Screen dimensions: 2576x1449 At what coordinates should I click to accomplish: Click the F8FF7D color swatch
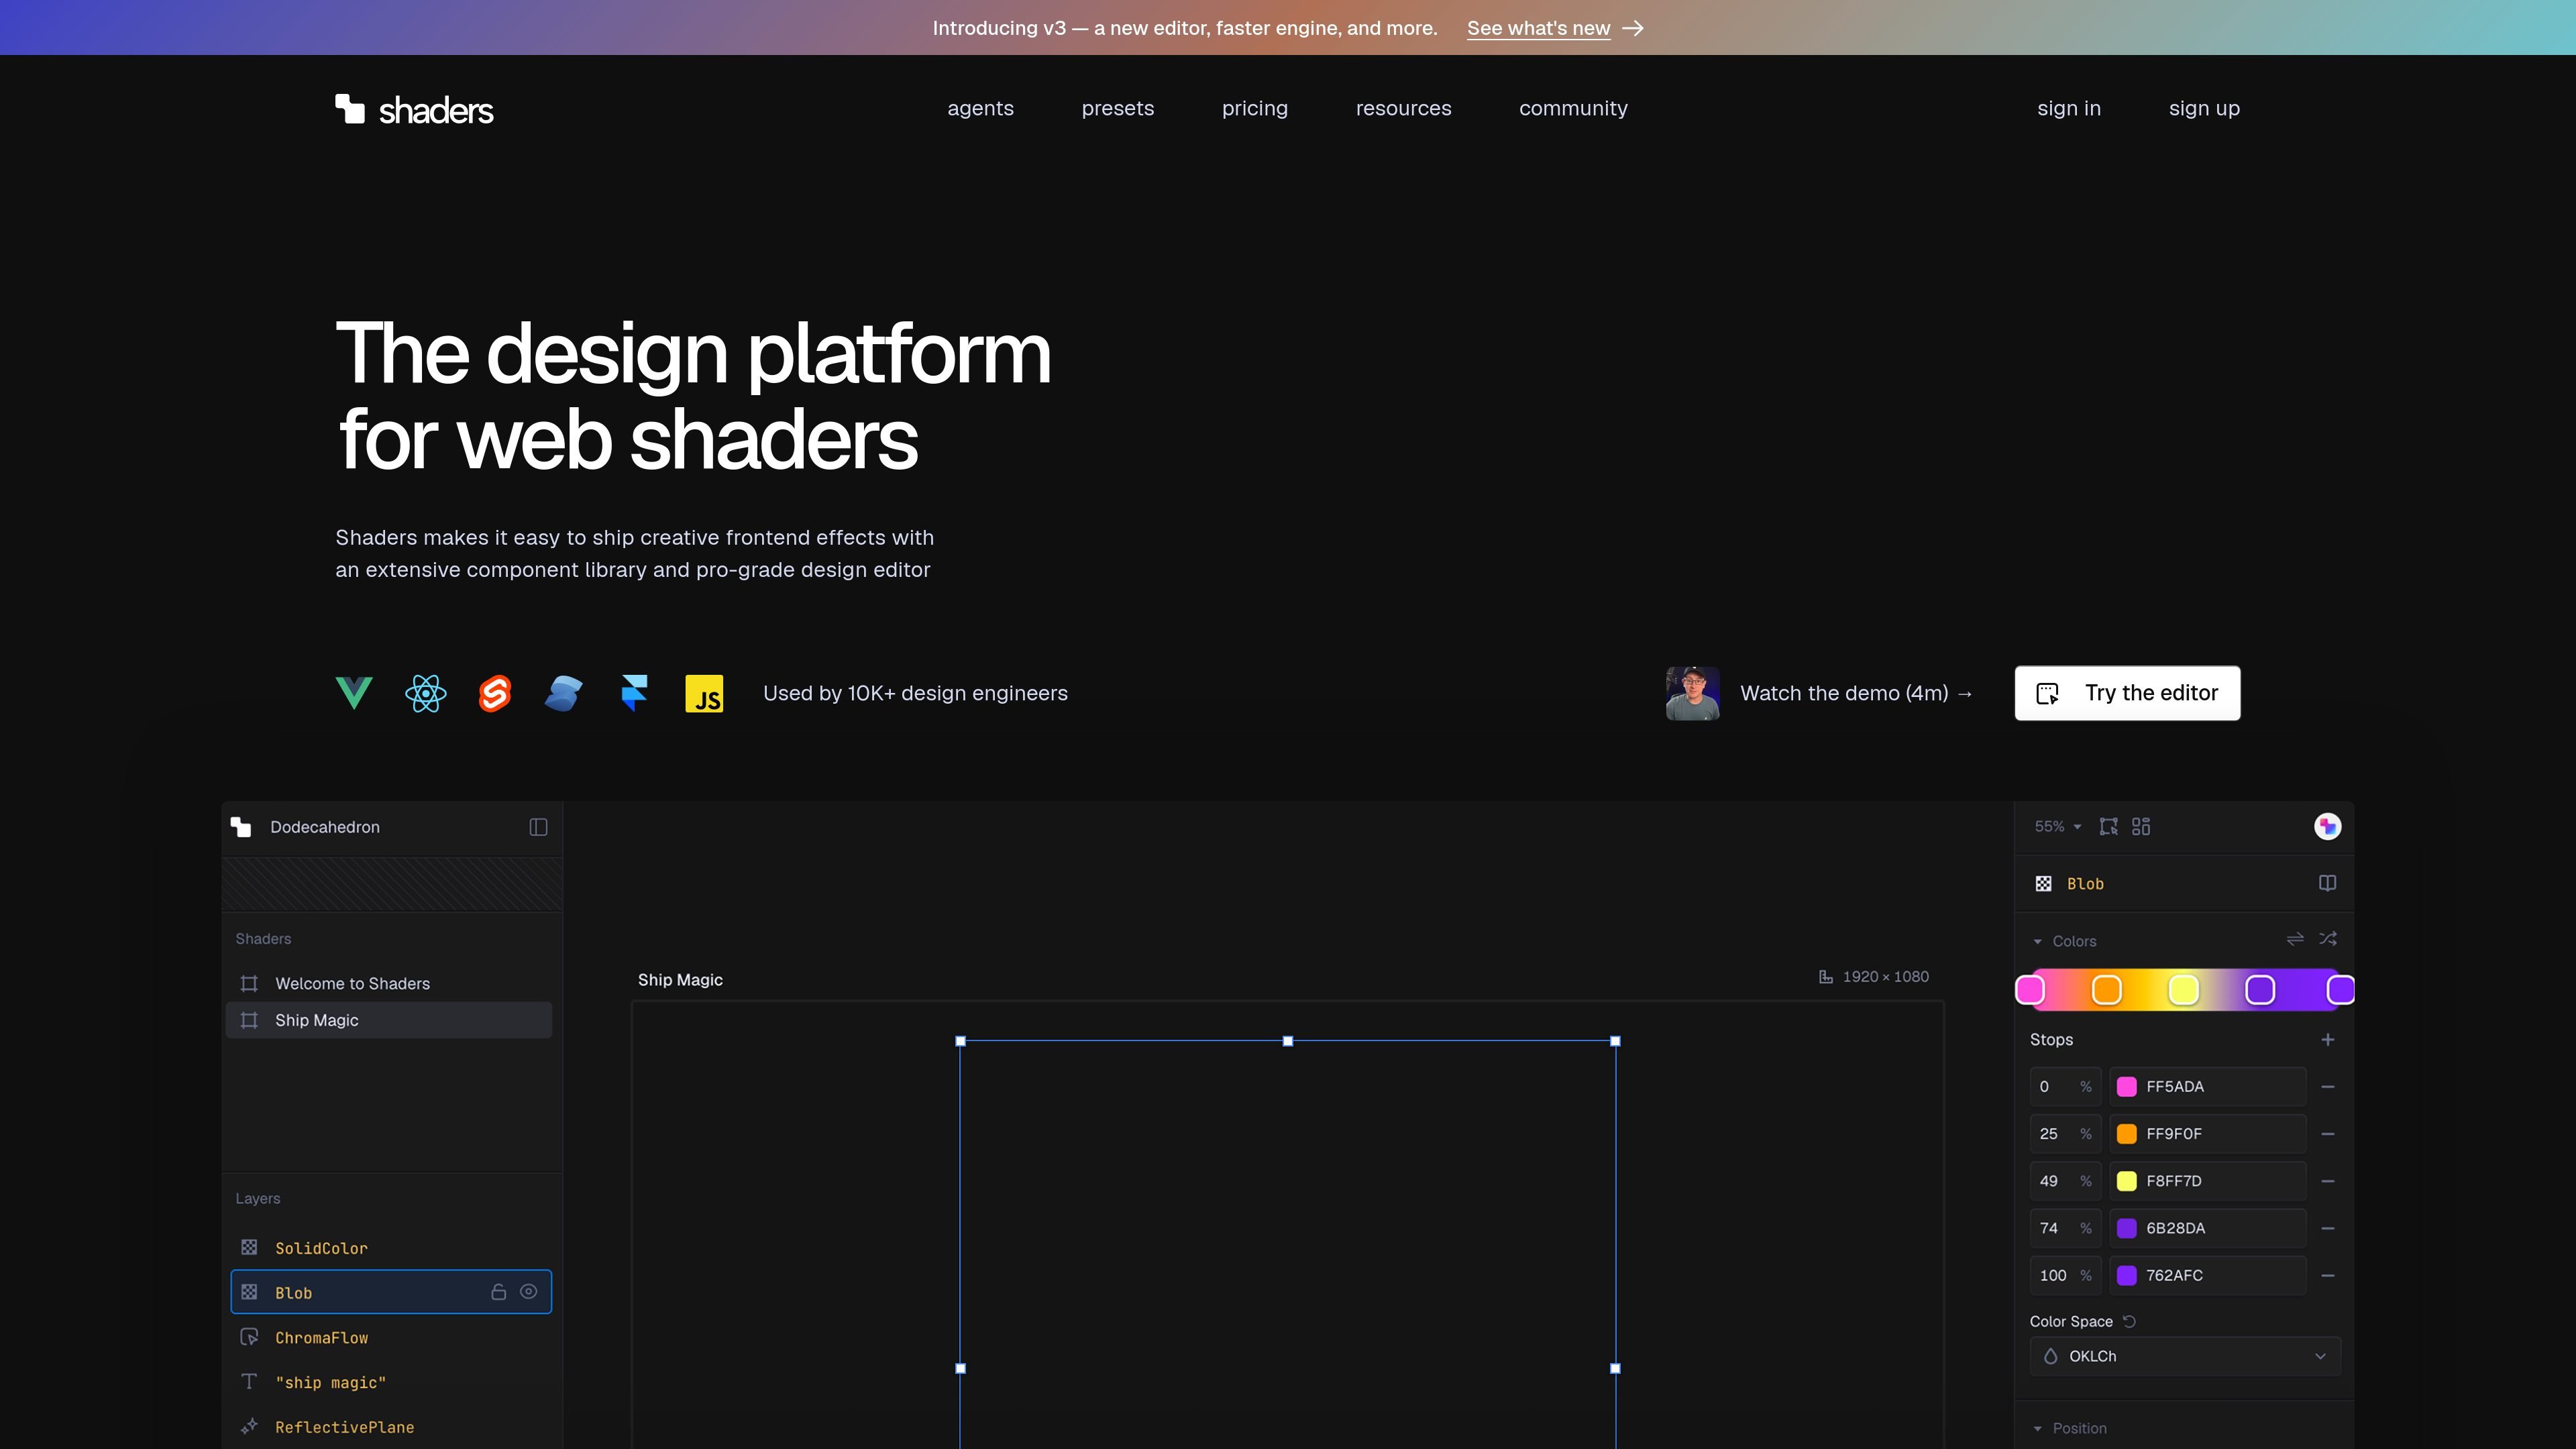(2127, 1181)
